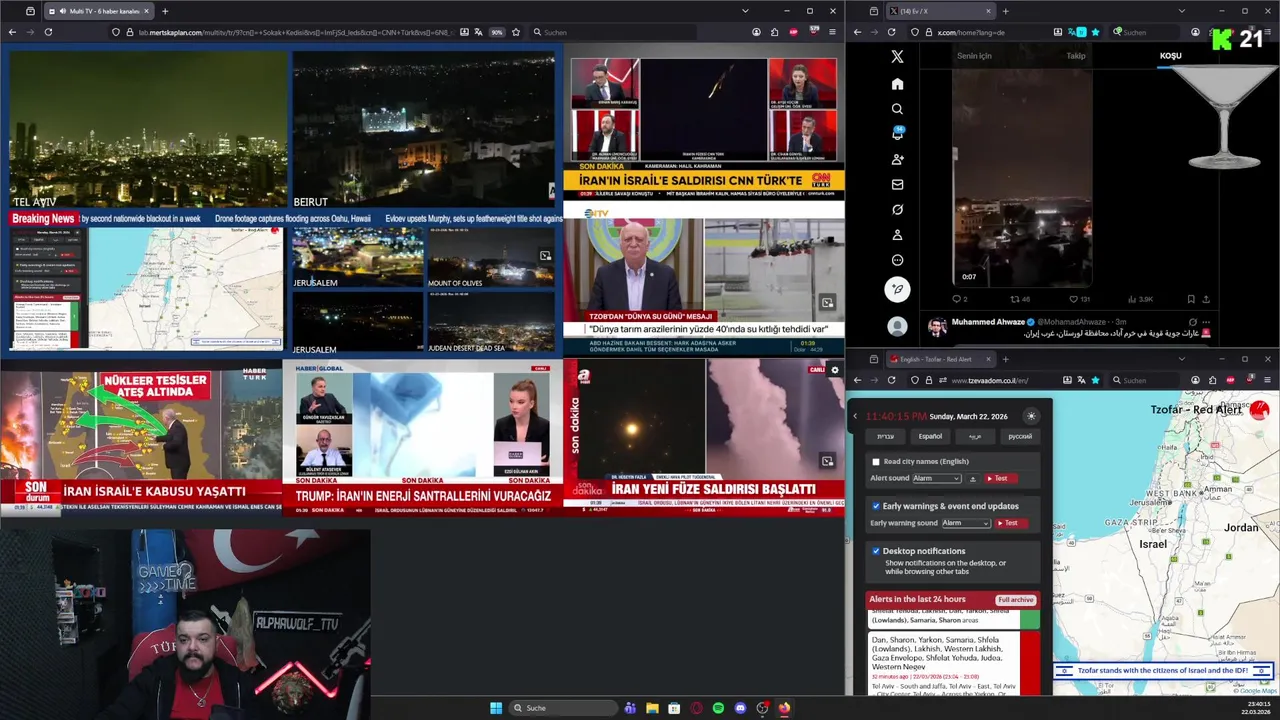Click the Windows taskbar Suche field
1280x720 pixels.
(x=564, y=708)
